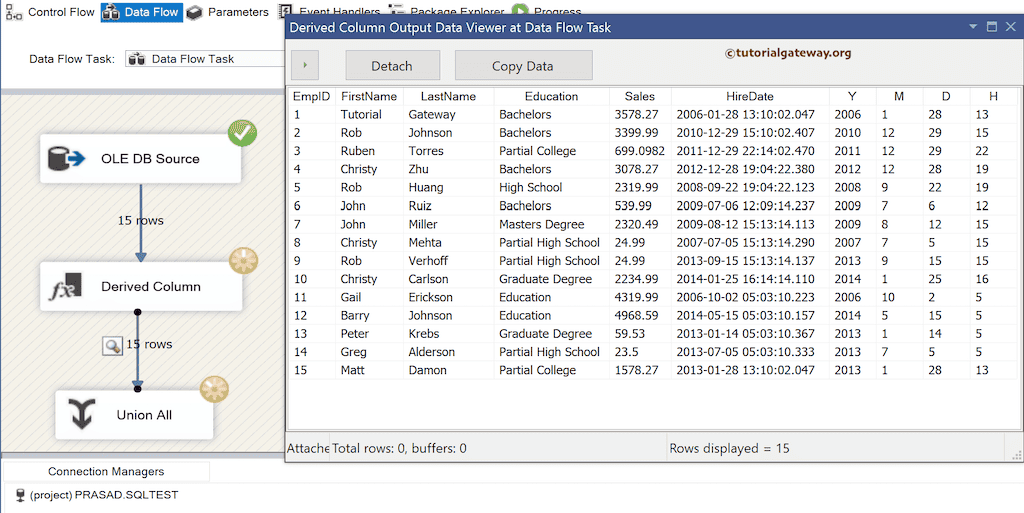
Task: Select the Damon last name cell
Action: point(449,370)
